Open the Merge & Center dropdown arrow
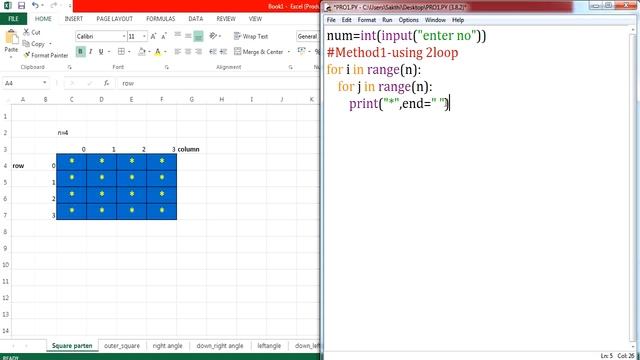 [x=289, y=52]
